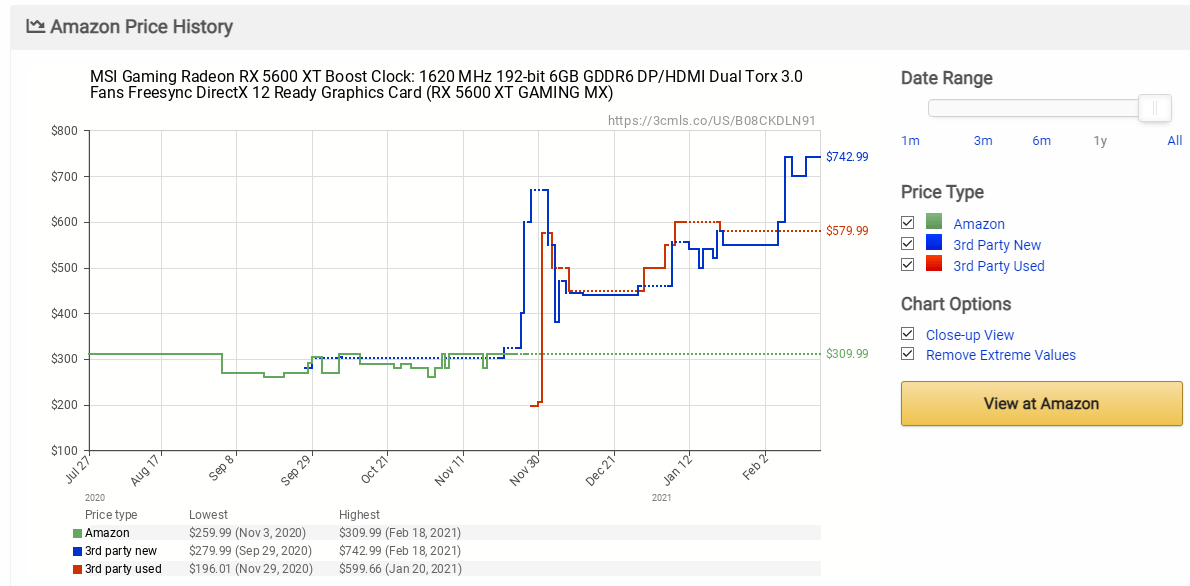Click the View at Amazon button
The height and width of the screenshot is (586, 1190).
pos(1041,403)
